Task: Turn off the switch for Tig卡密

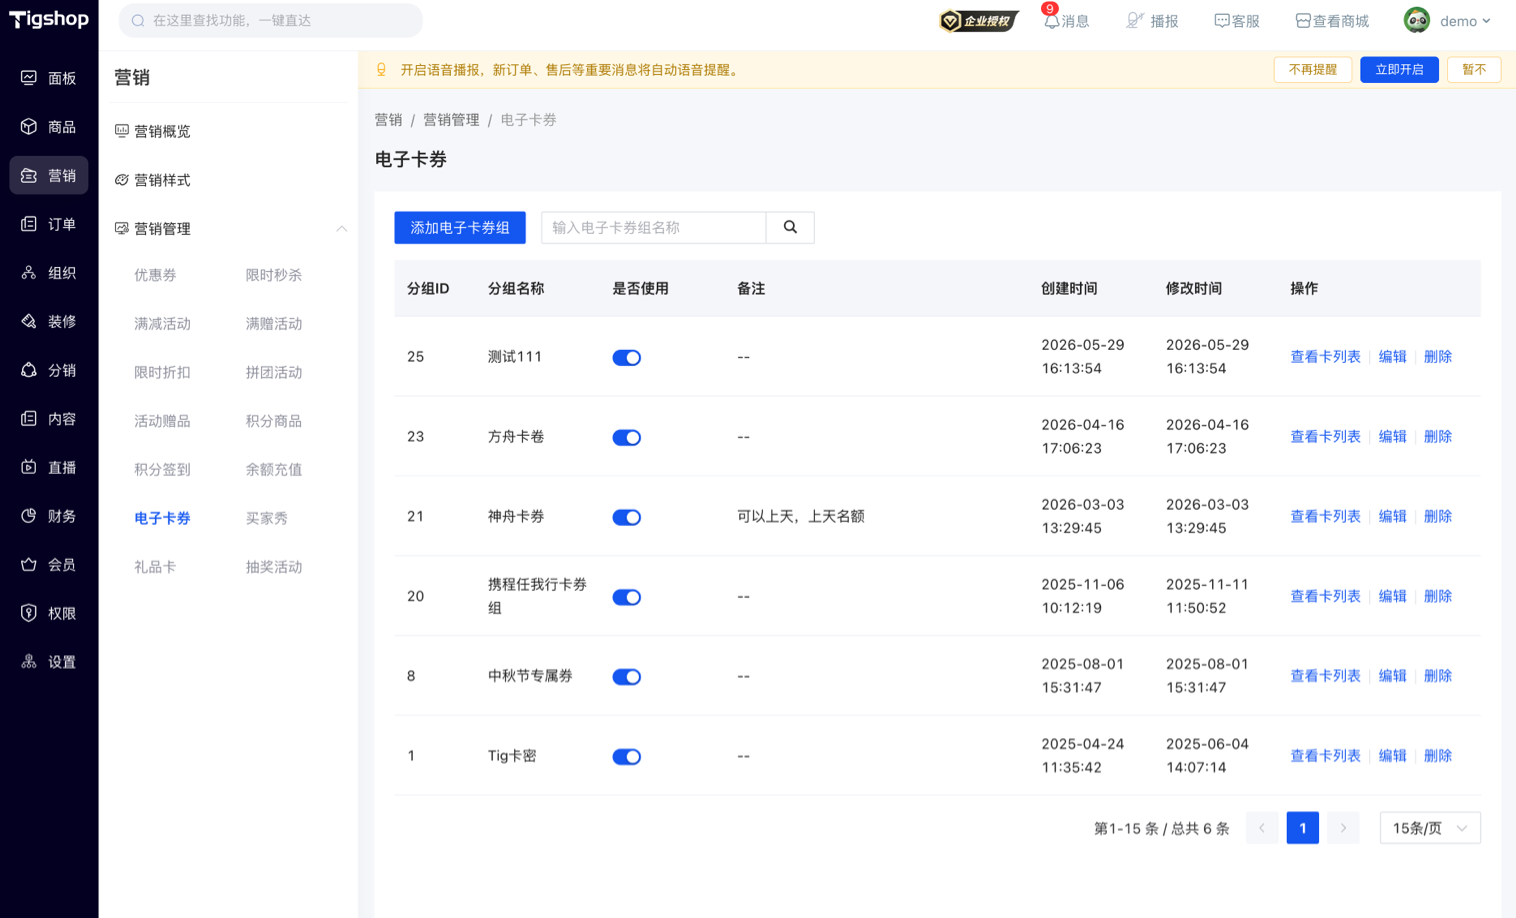Action: click(x=627, y=757)
